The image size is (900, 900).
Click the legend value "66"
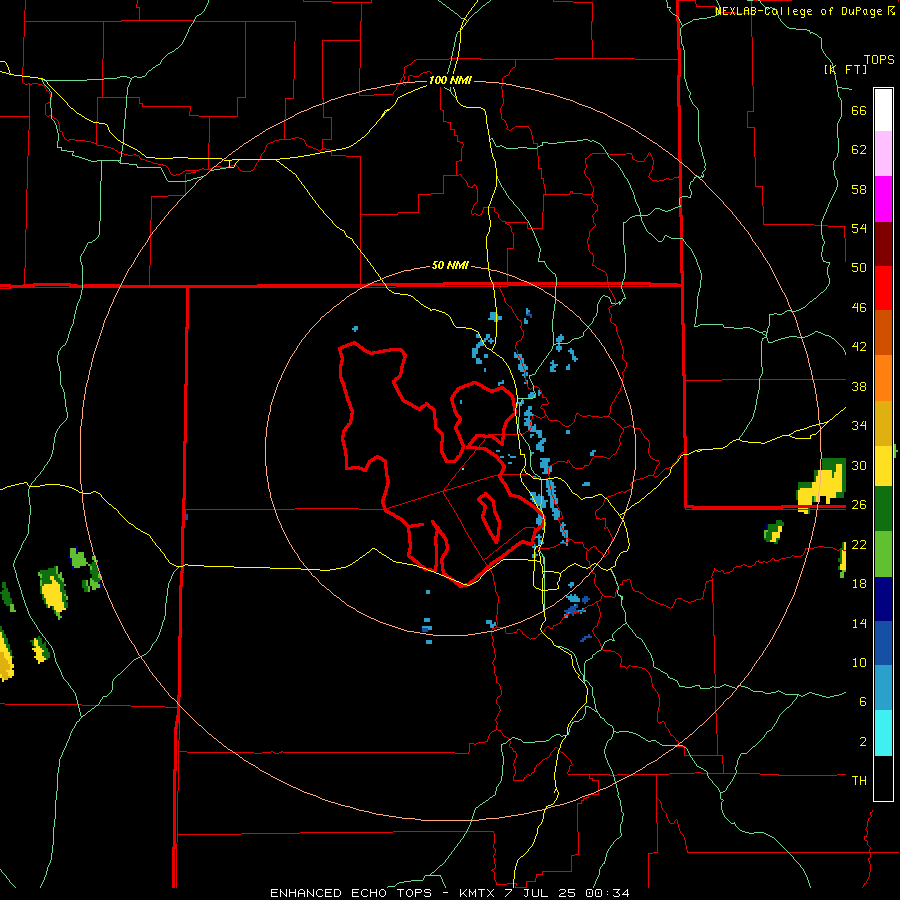859,111
